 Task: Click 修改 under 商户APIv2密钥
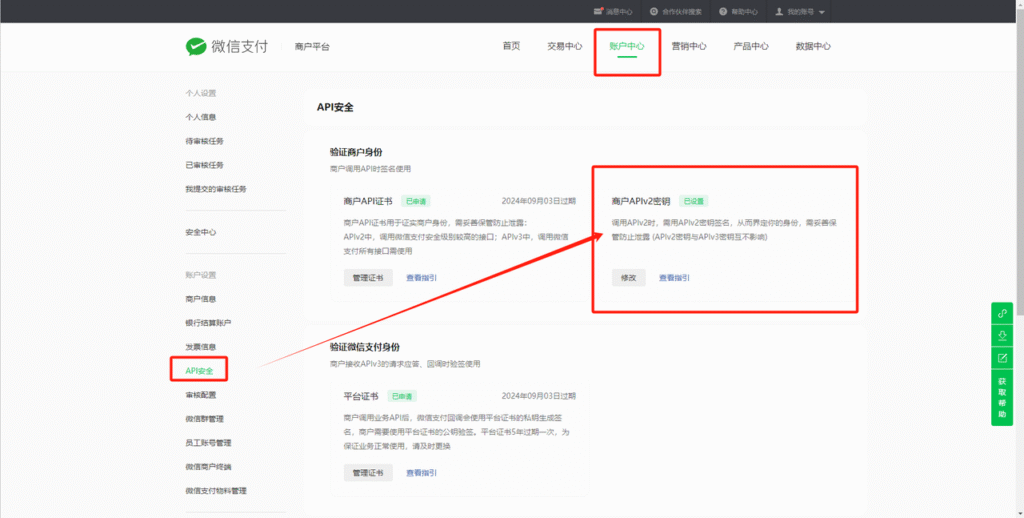click(628, 278)
